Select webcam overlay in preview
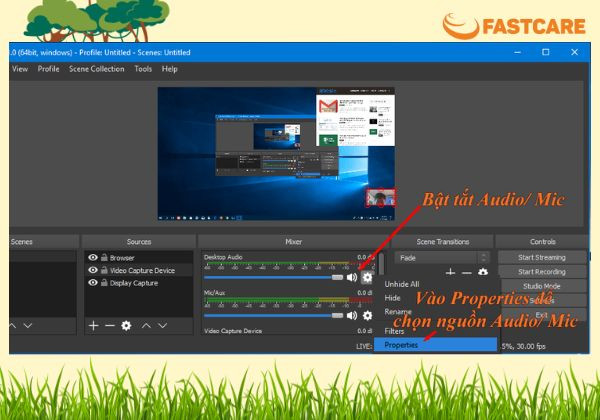This screenshot has width=600, height=420. pyautogui.click(x=380, y=198)
